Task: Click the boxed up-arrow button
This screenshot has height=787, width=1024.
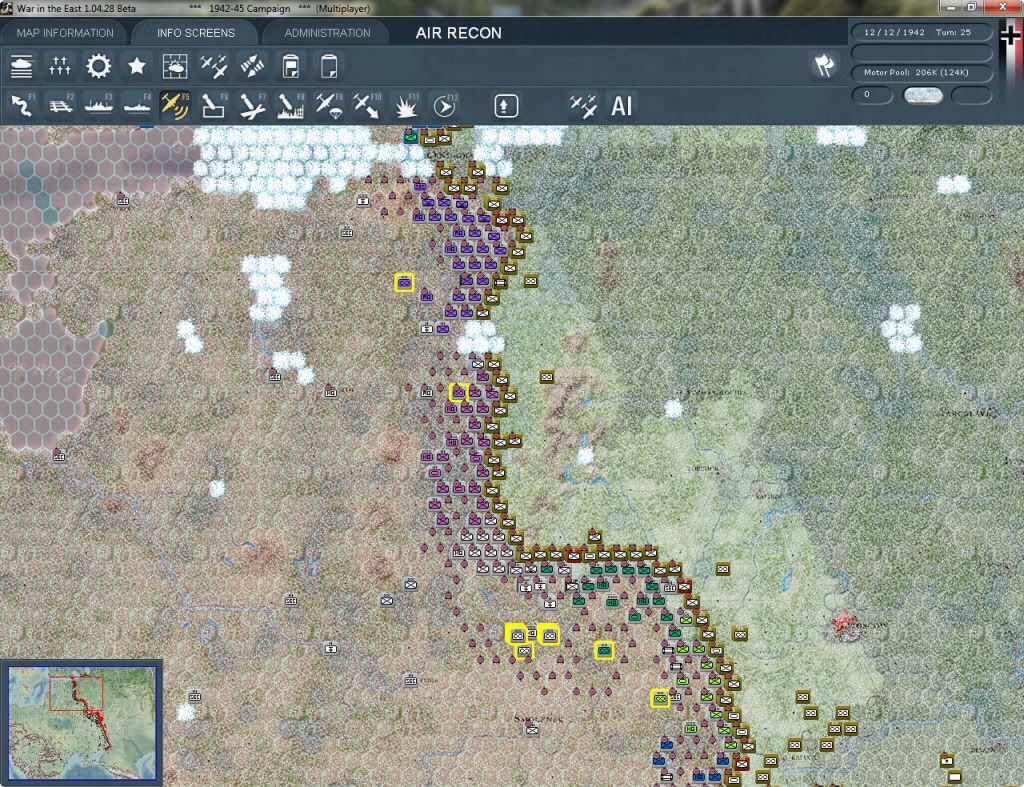Action: [x=506, y=106]
